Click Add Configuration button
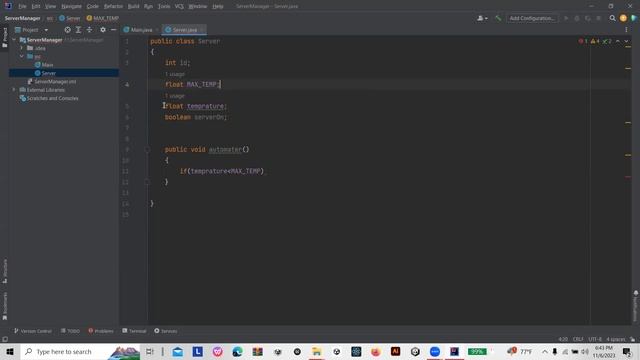The width and height of the screenshot is (640, 360). 532,18
